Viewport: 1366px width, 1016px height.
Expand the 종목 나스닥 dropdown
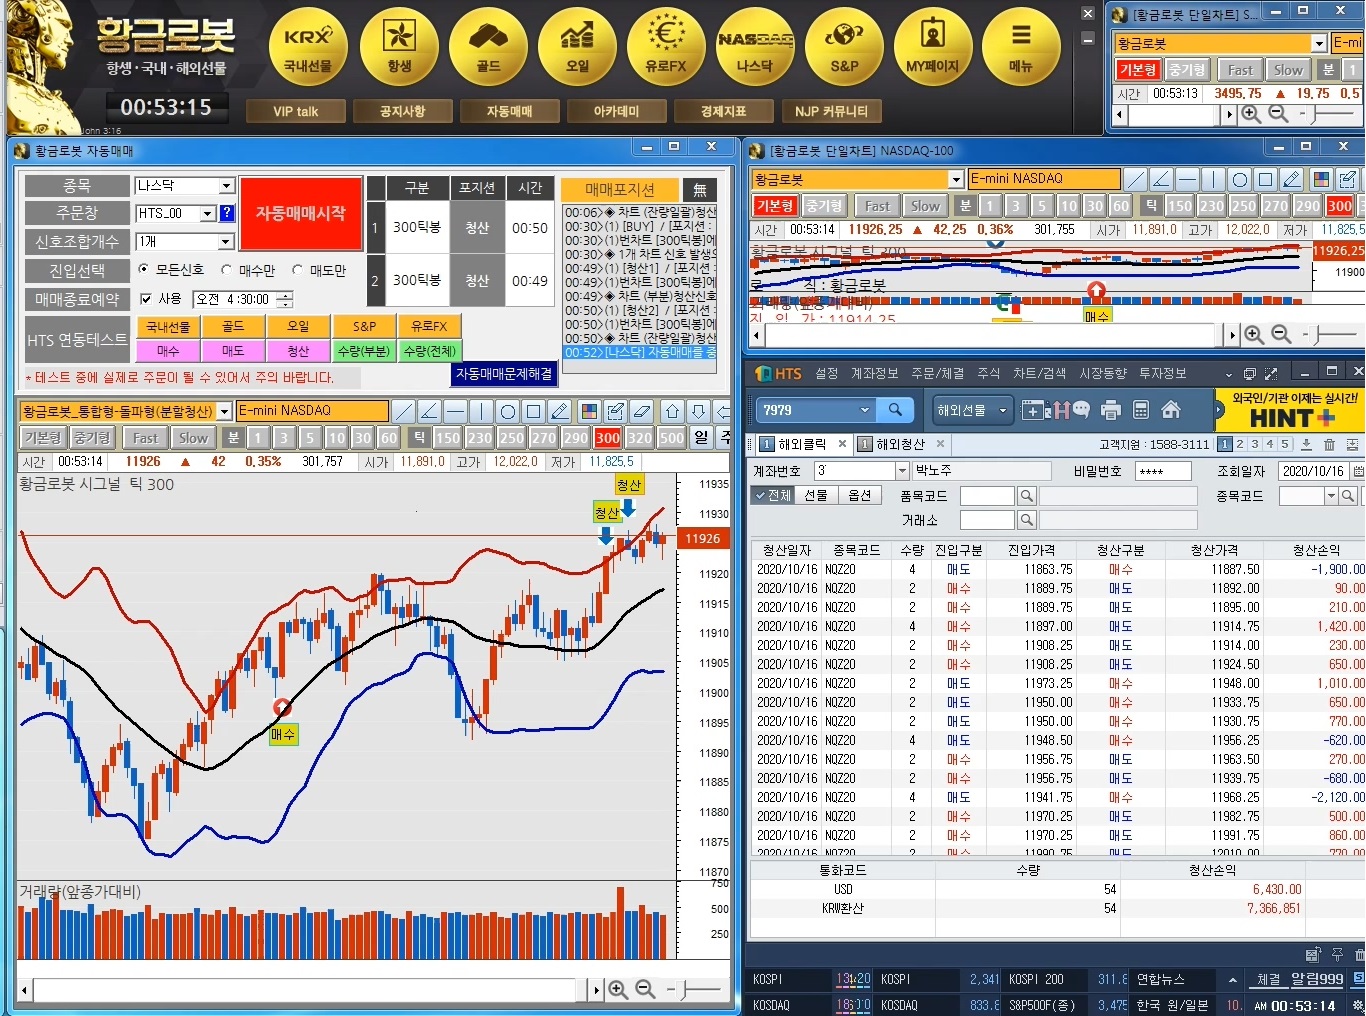[x=226, y=186]
